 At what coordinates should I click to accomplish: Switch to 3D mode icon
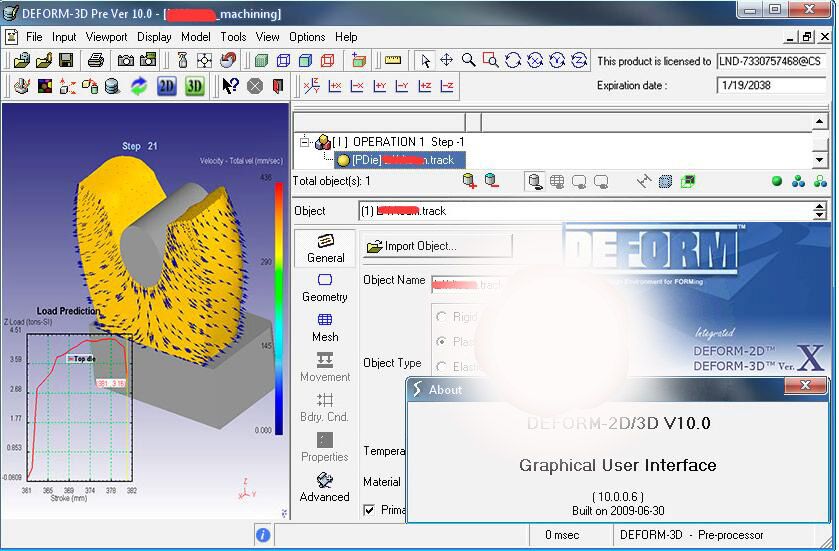pyautogui.click(x=194, y=86)
